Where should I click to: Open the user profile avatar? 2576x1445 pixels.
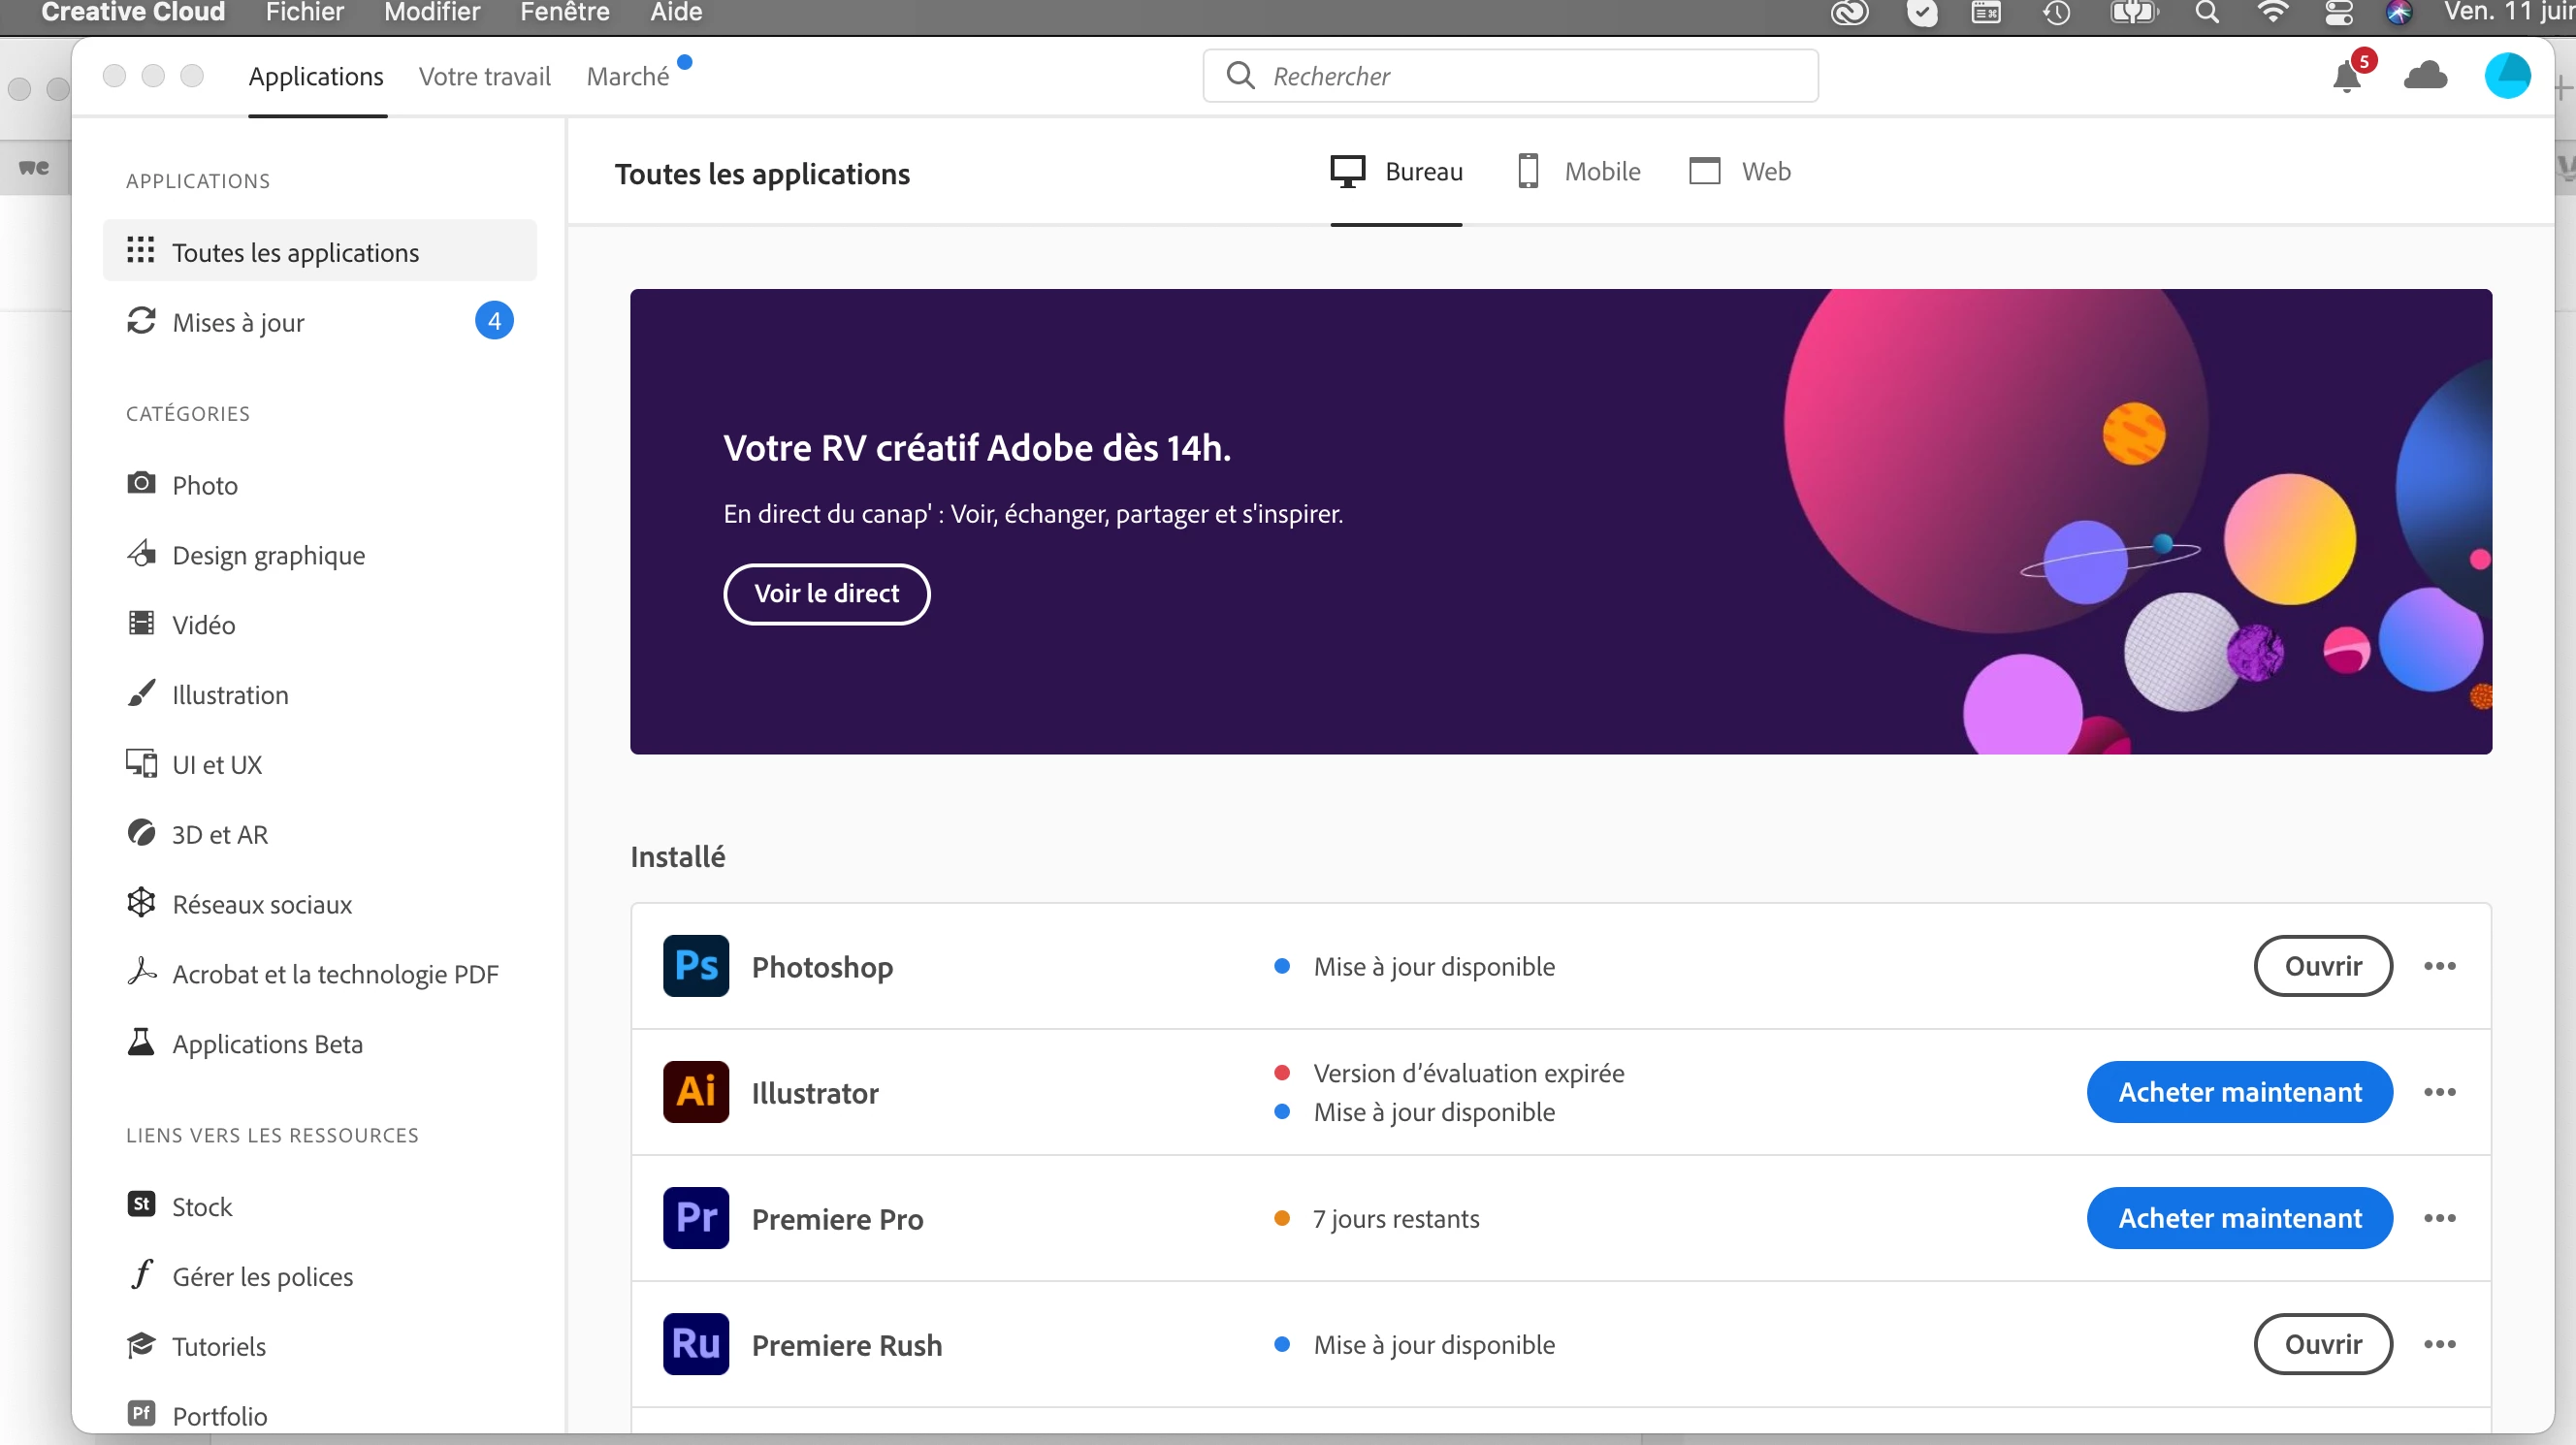[2506, 76]
